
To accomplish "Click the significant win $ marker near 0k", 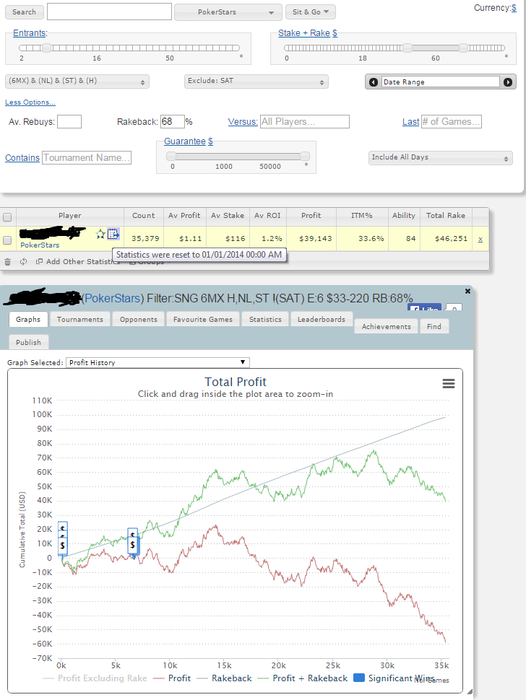I will 63,546.
